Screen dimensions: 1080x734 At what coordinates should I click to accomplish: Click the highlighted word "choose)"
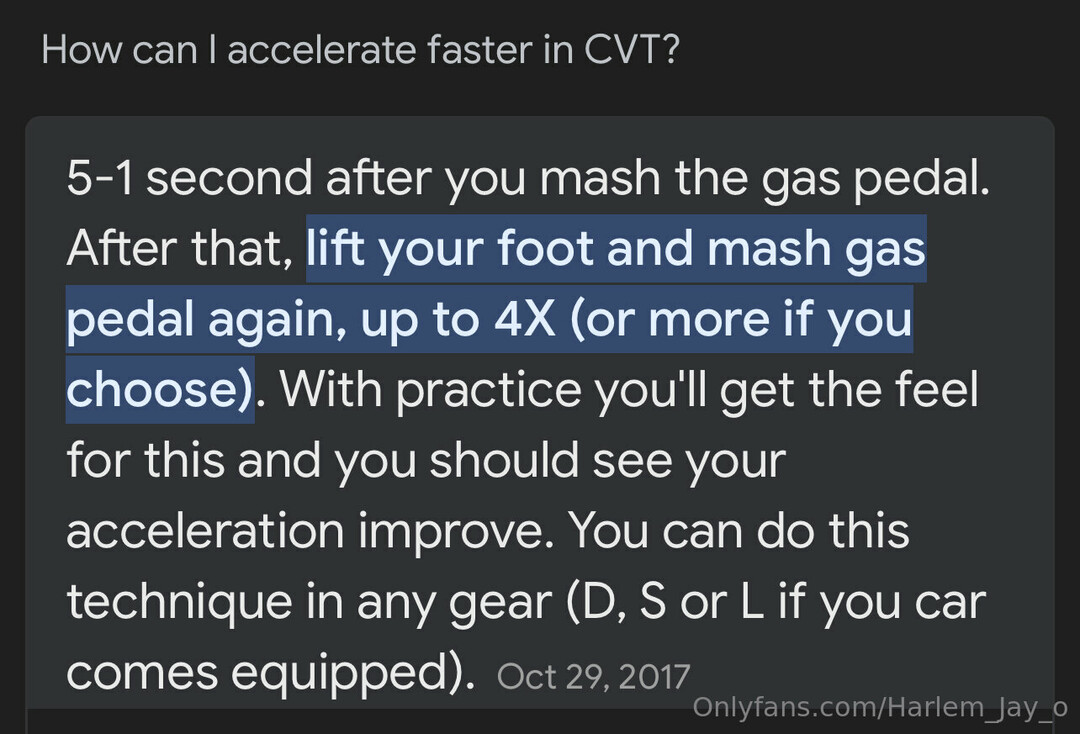coord(159,390)
